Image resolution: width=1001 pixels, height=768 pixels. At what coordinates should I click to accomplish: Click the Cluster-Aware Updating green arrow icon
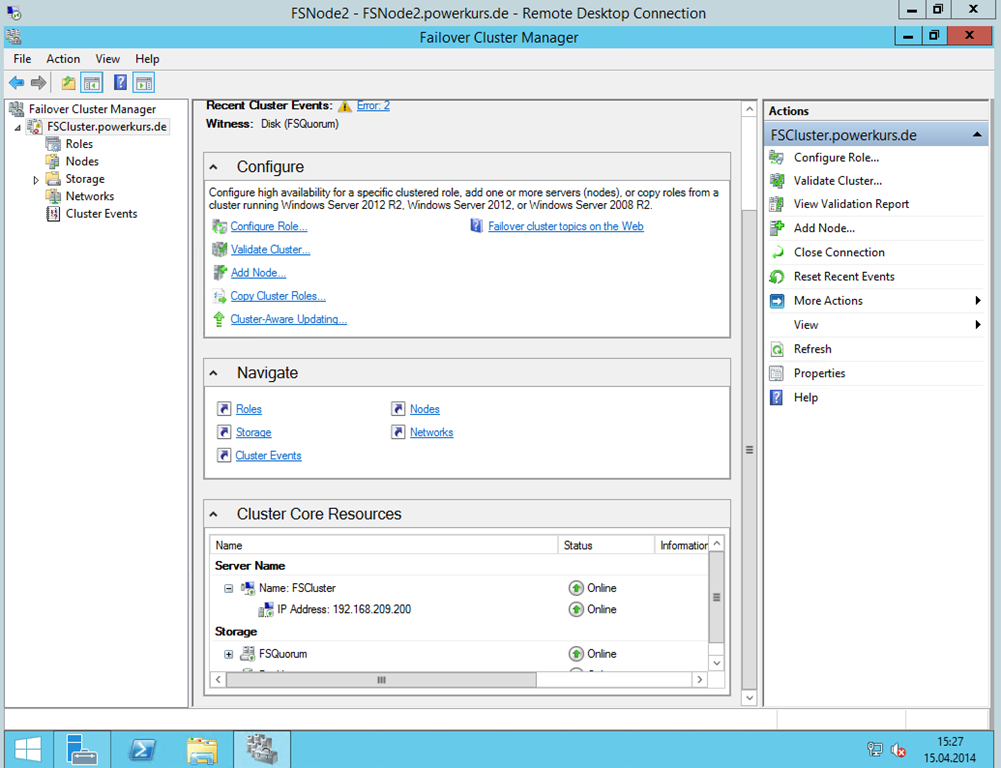219,319
